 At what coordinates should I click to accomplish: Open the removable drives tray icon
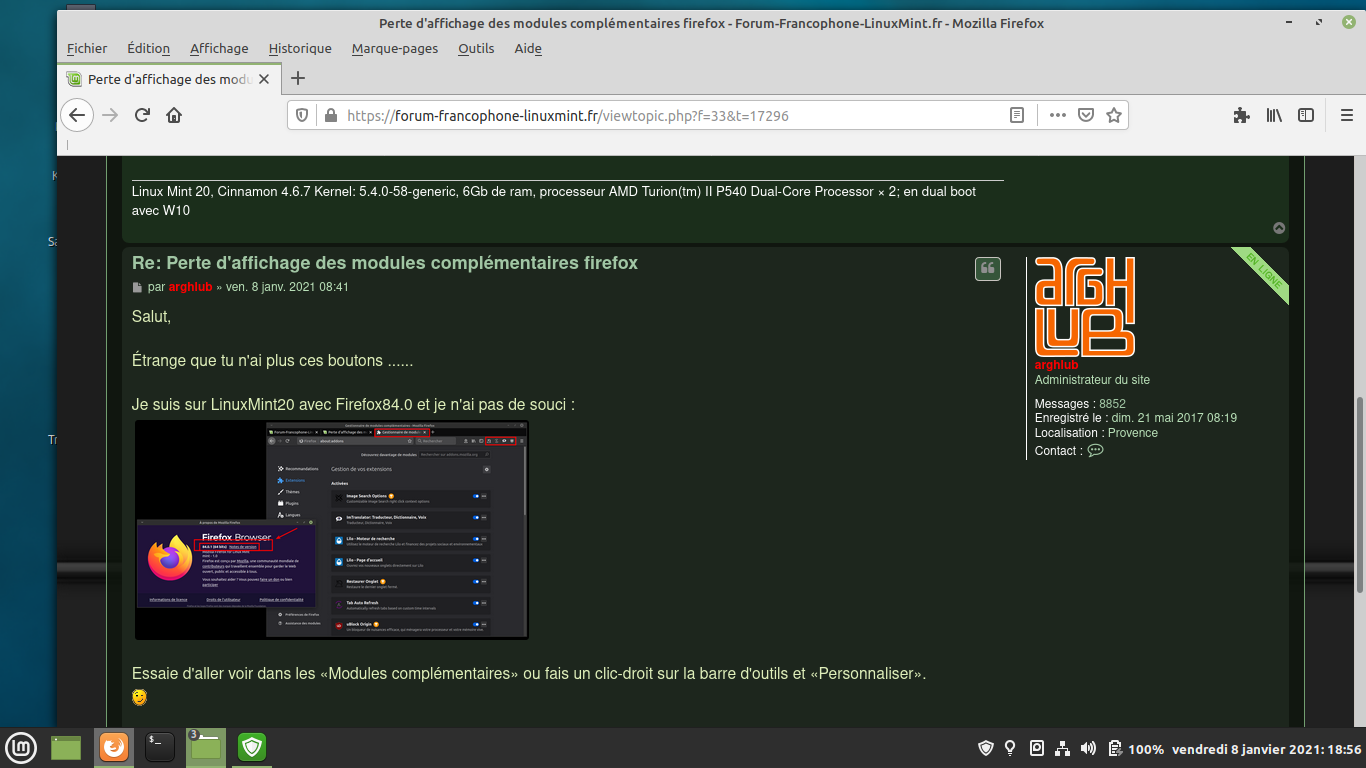click(1037, 748)
